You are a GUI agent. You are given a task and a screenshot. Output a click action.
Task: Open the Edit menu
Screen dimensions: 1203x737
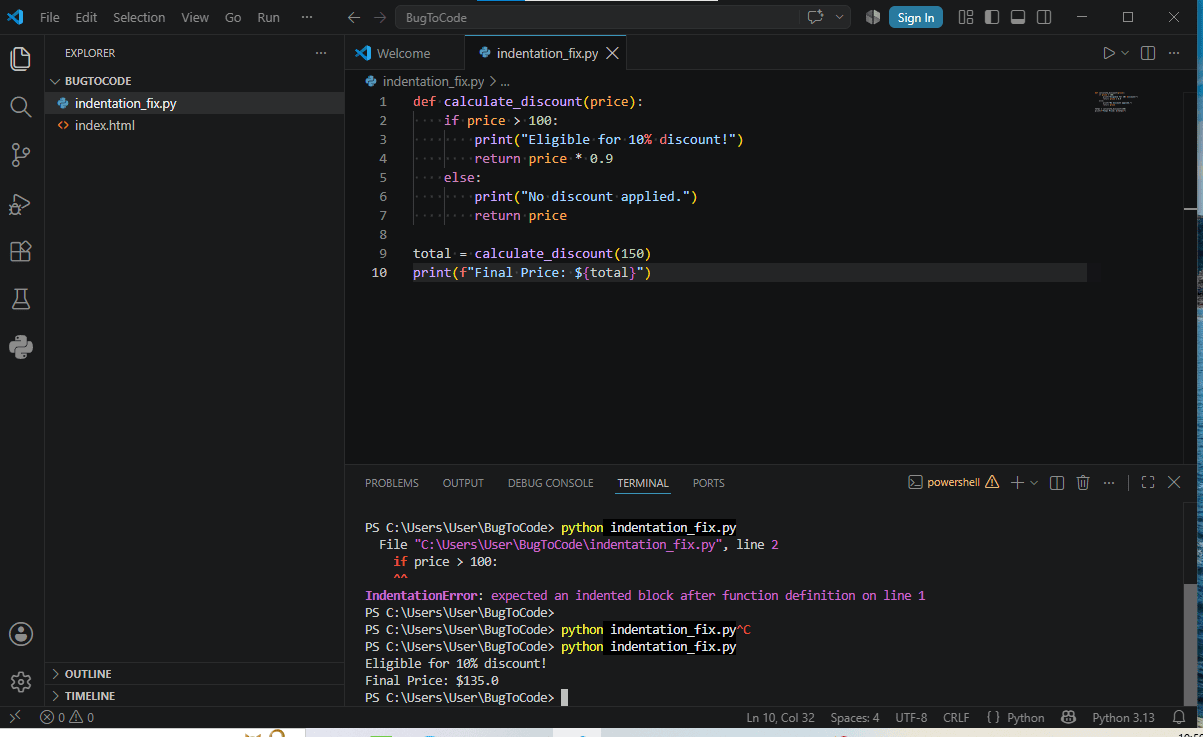point(86,17)
